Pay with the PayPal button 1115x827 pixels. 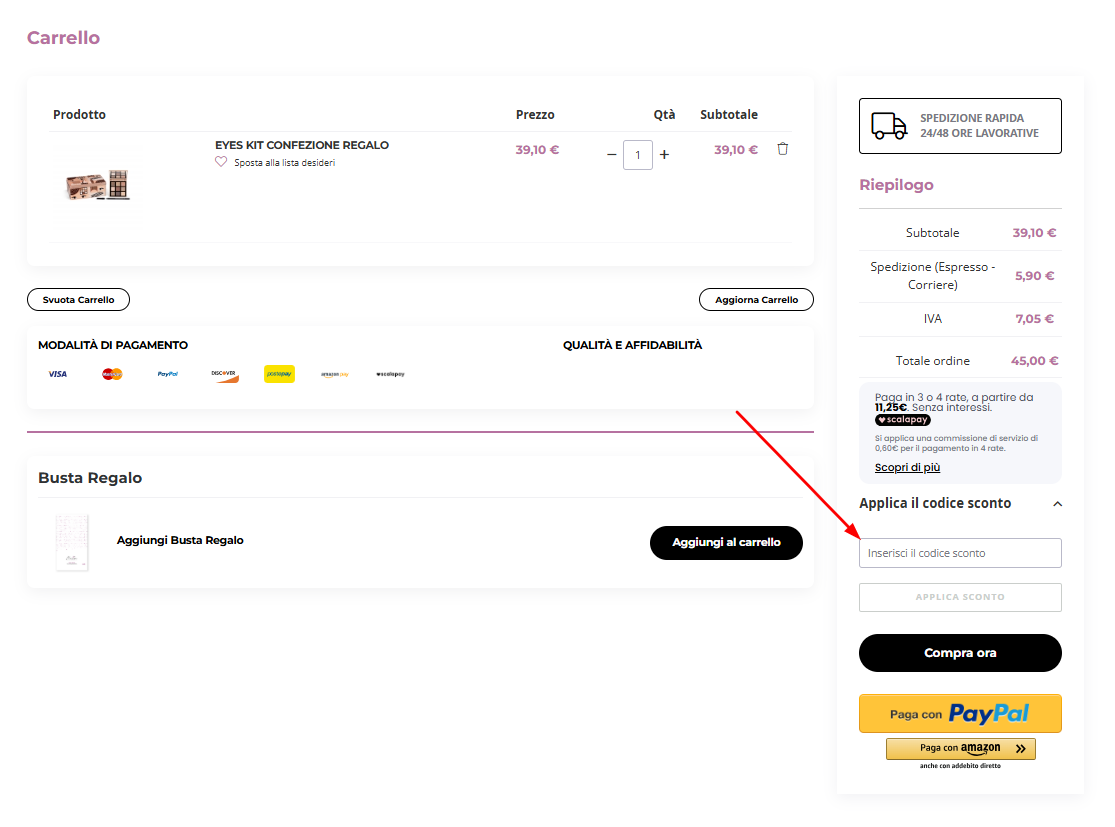pyautogui.click(x=960, y=714)
